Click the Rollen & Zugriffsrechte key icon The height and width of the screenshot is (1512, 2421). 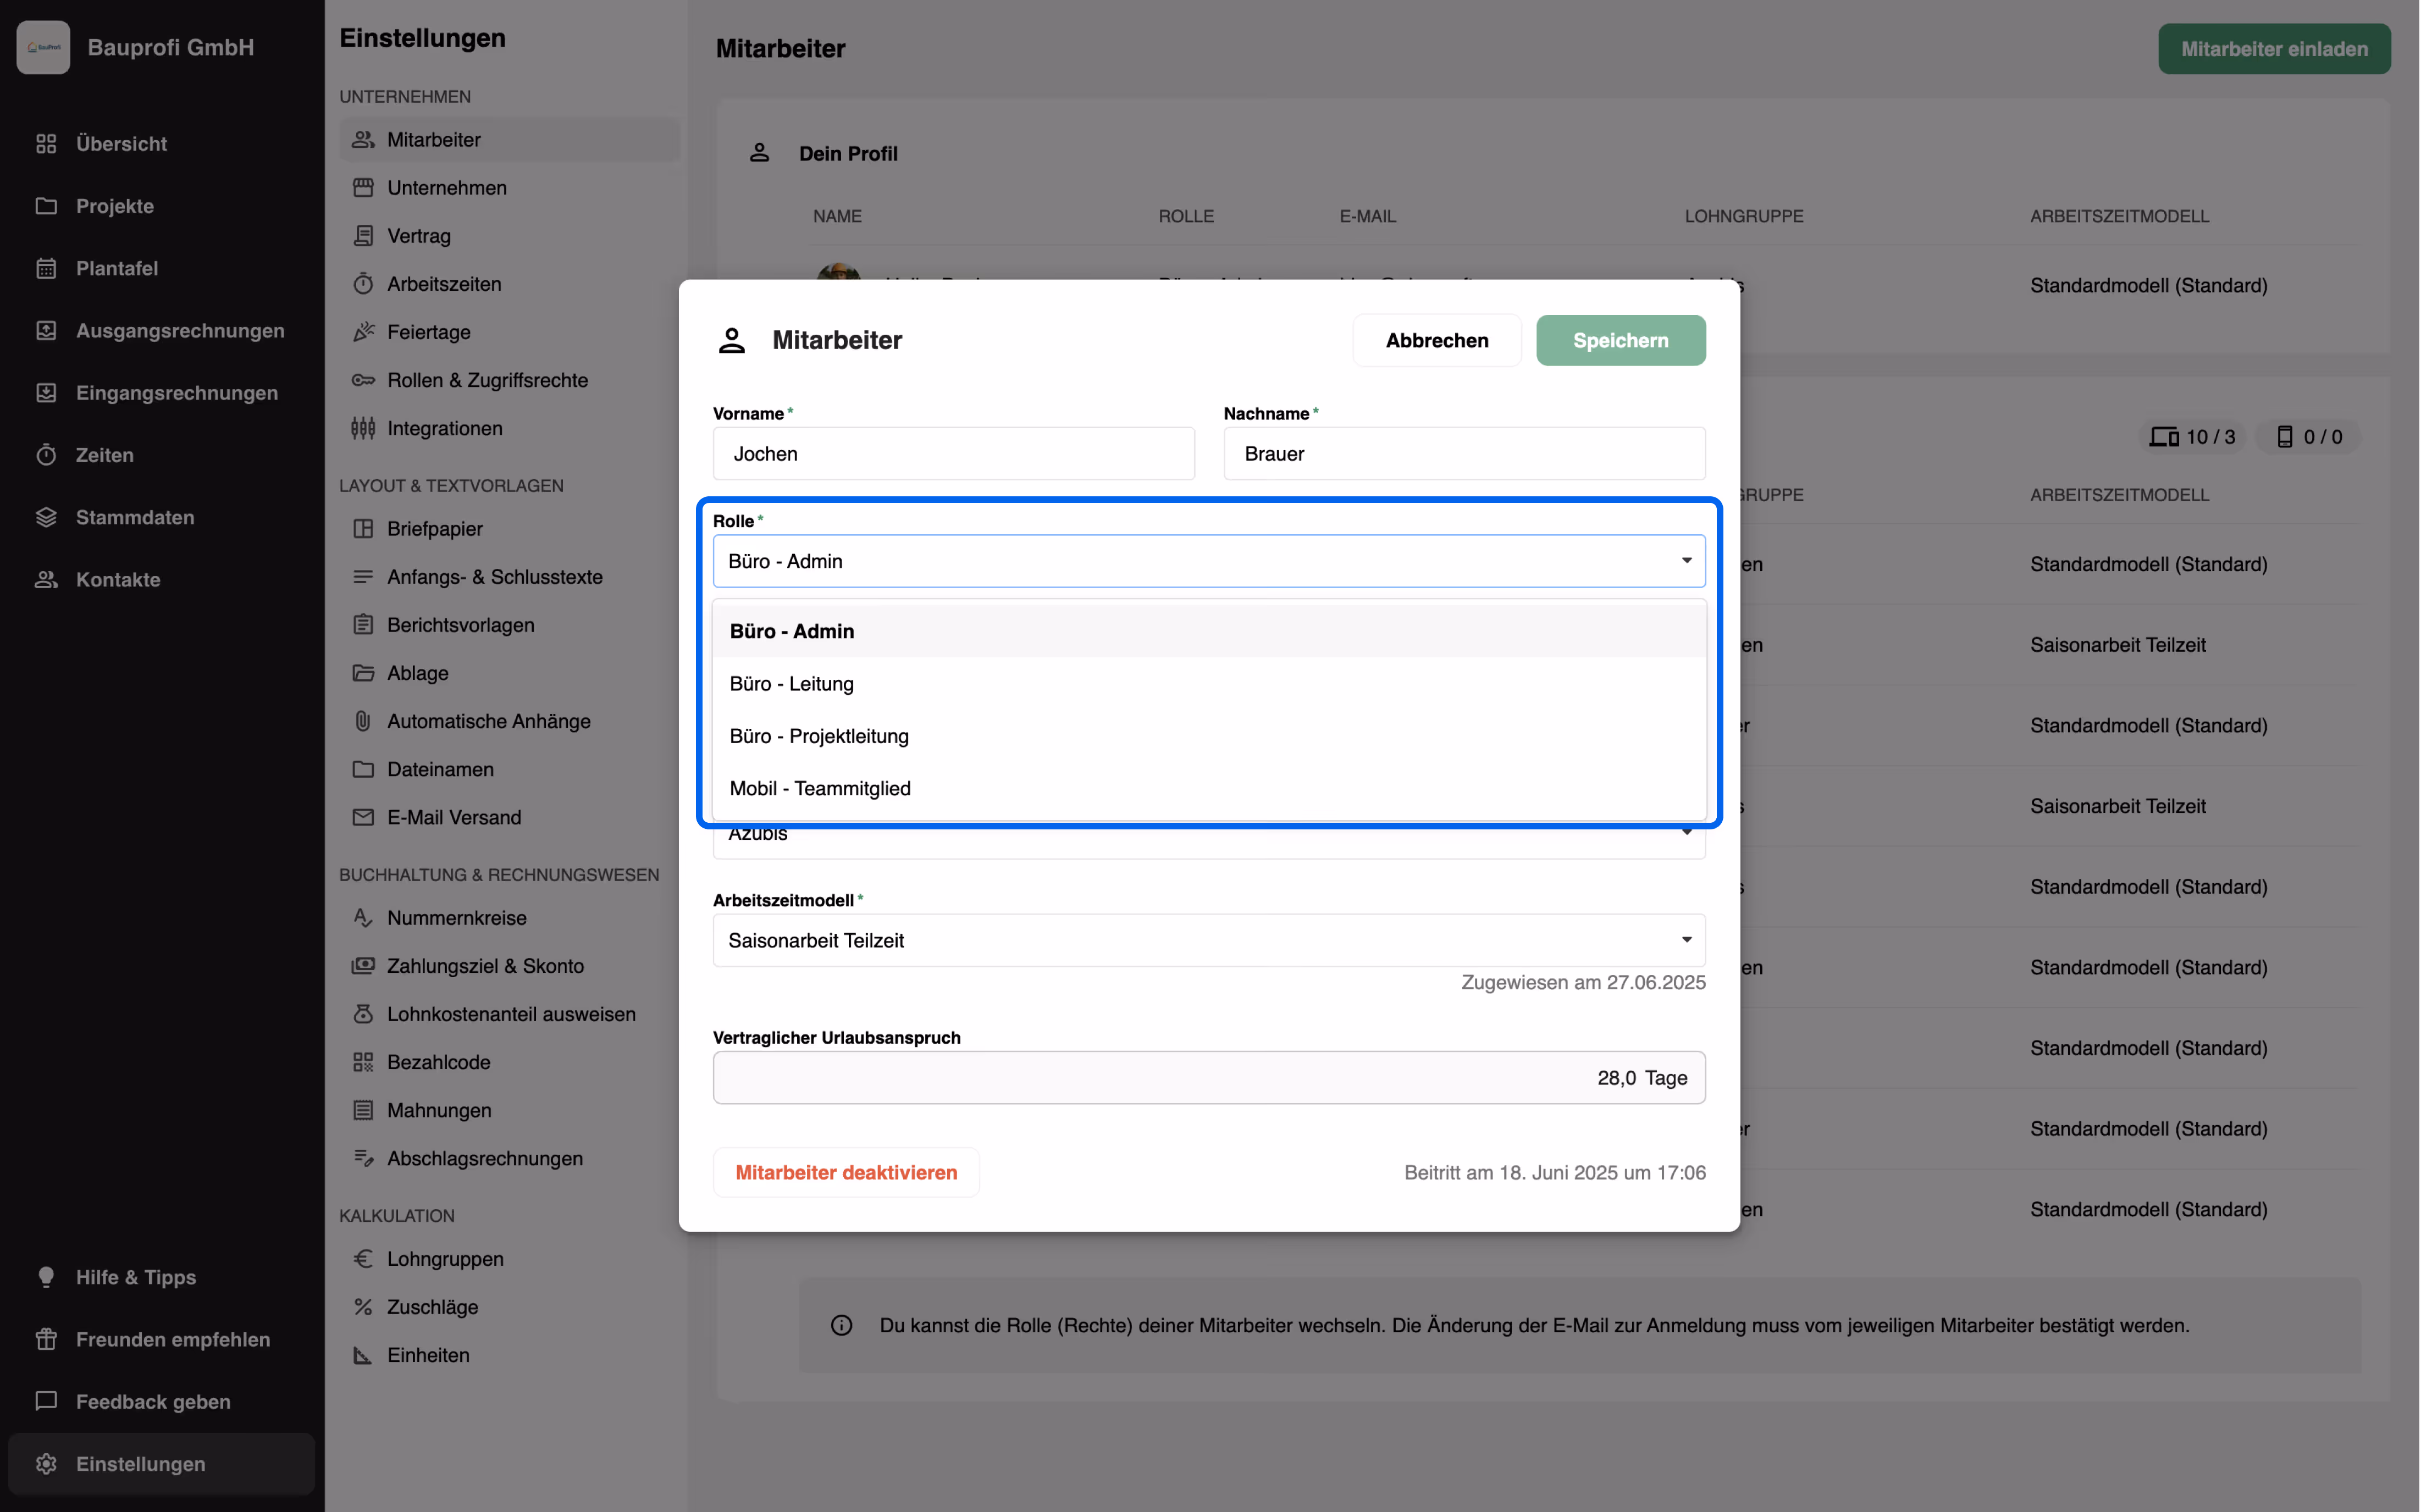click(x=363, y=380)
